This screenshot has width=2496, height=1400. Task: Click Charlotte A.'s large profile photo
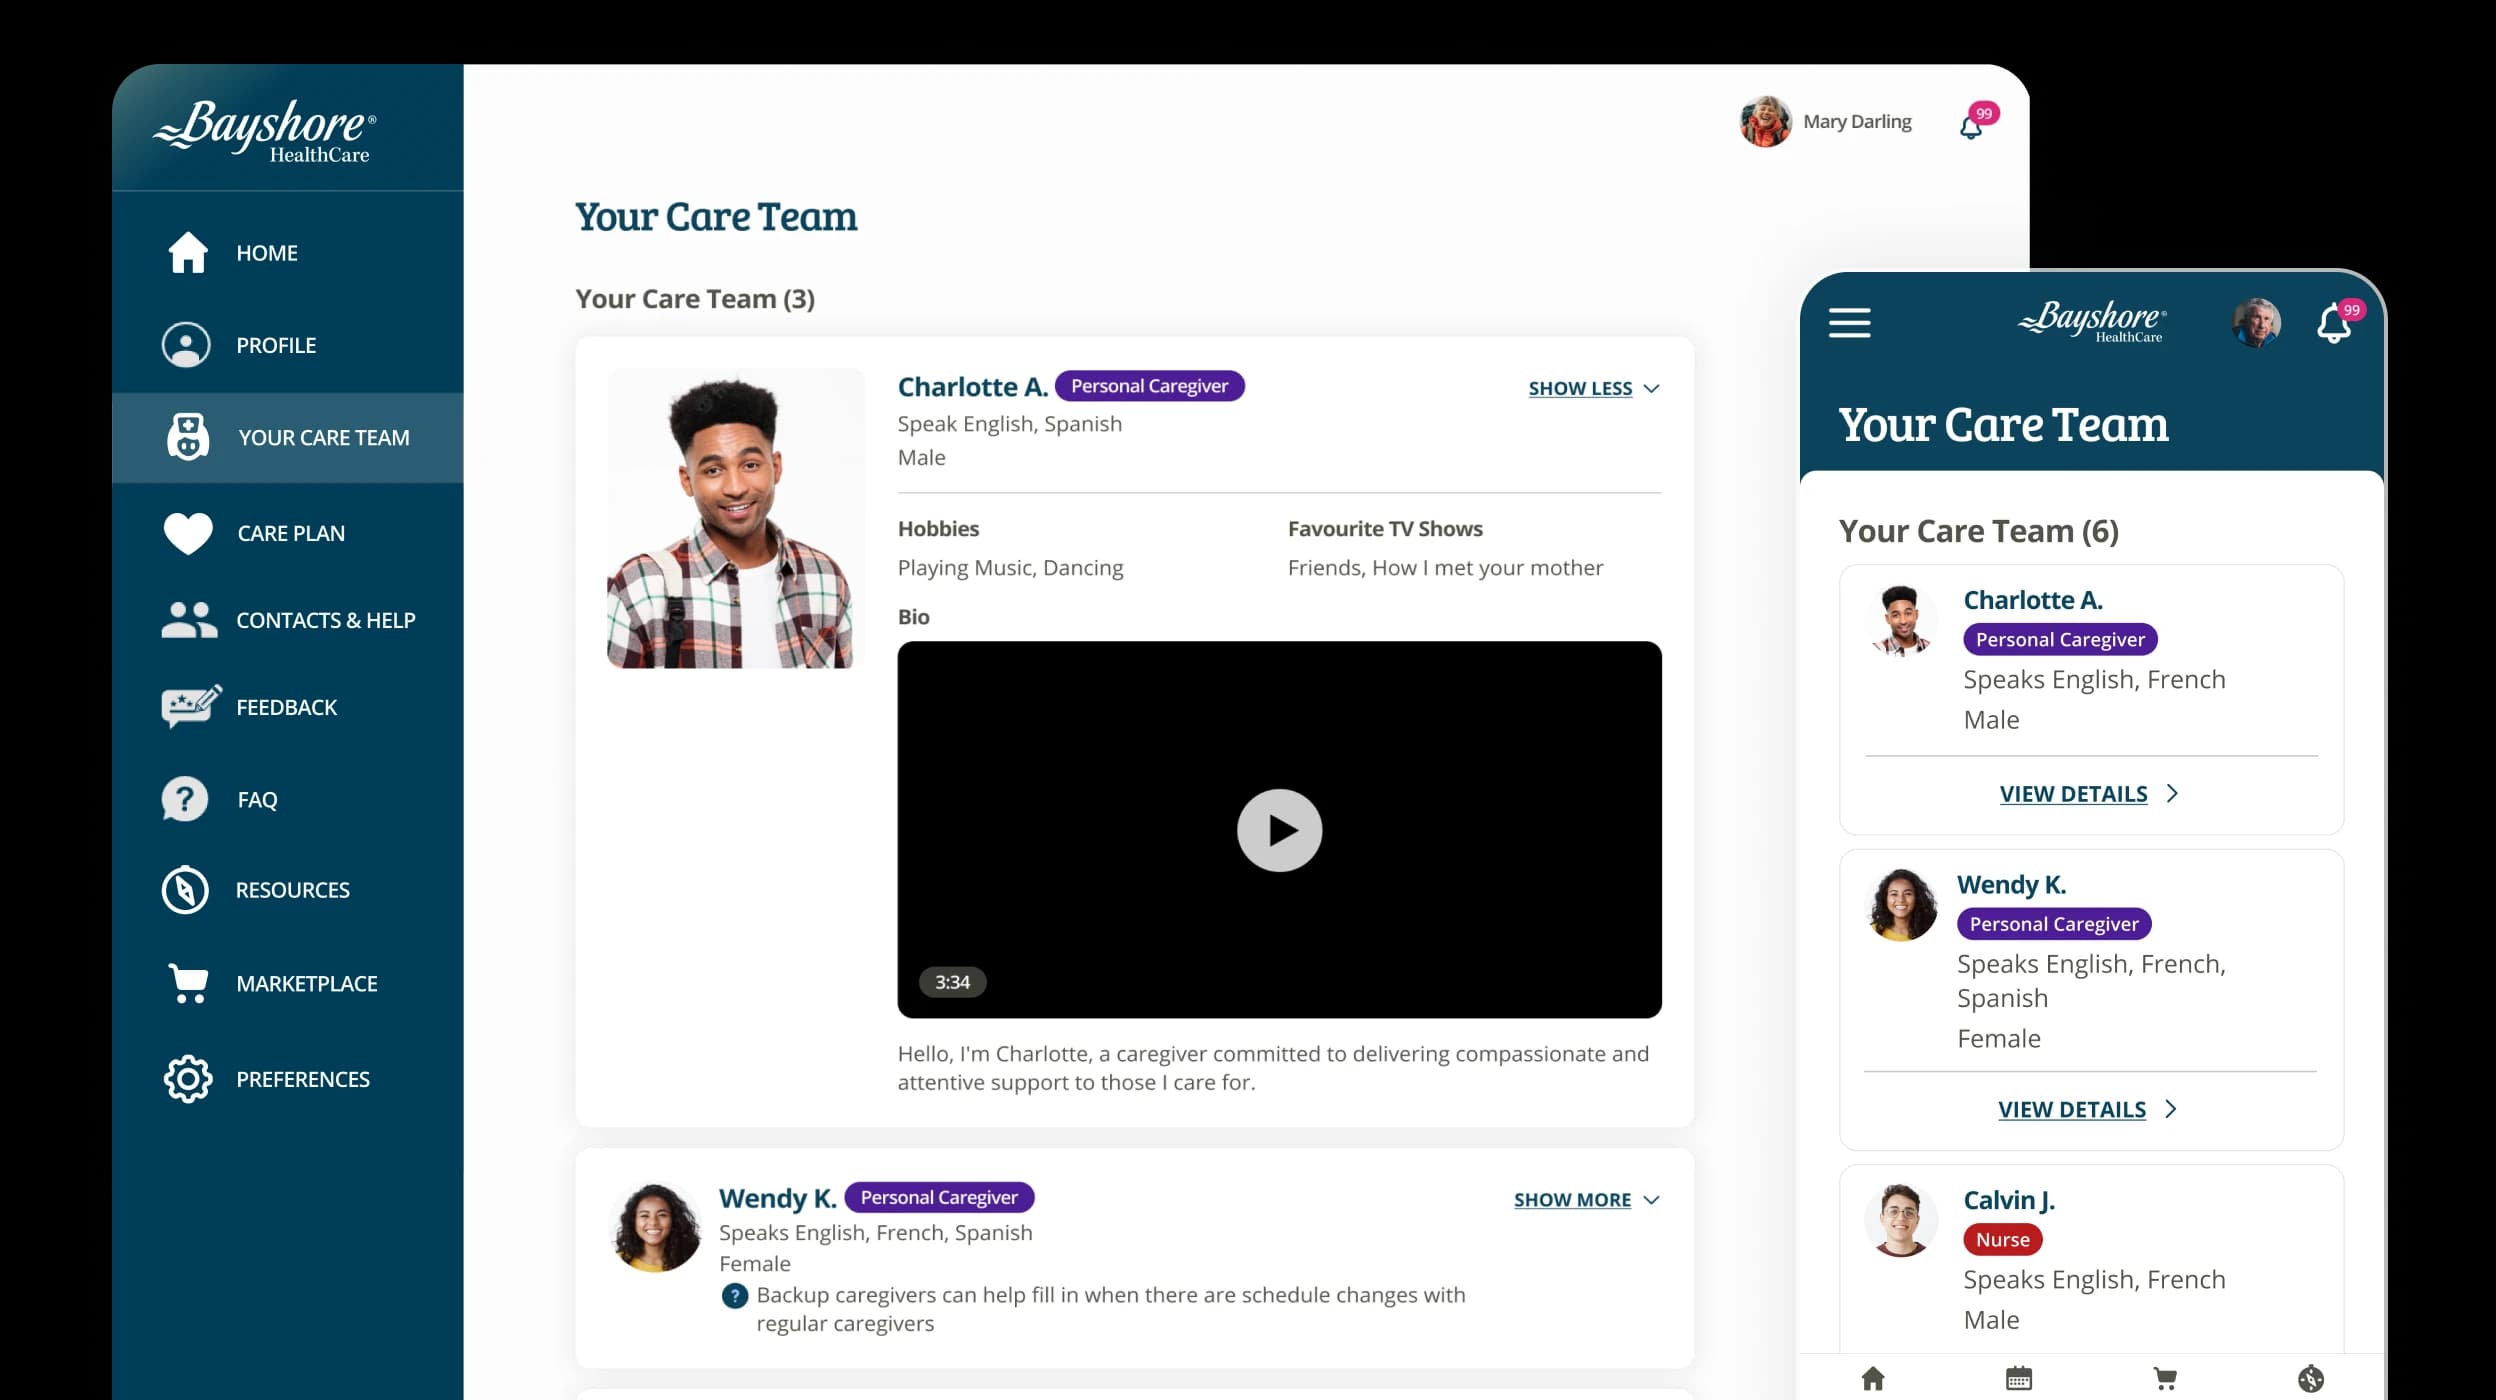point(735,518)
